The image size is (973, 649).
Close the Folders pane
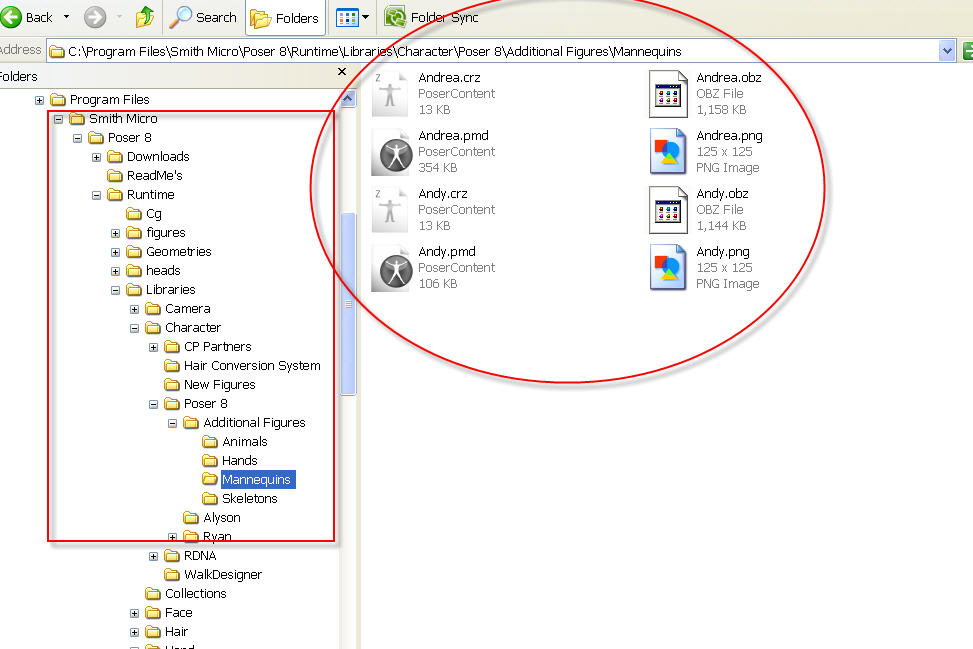tap(341, 72)
